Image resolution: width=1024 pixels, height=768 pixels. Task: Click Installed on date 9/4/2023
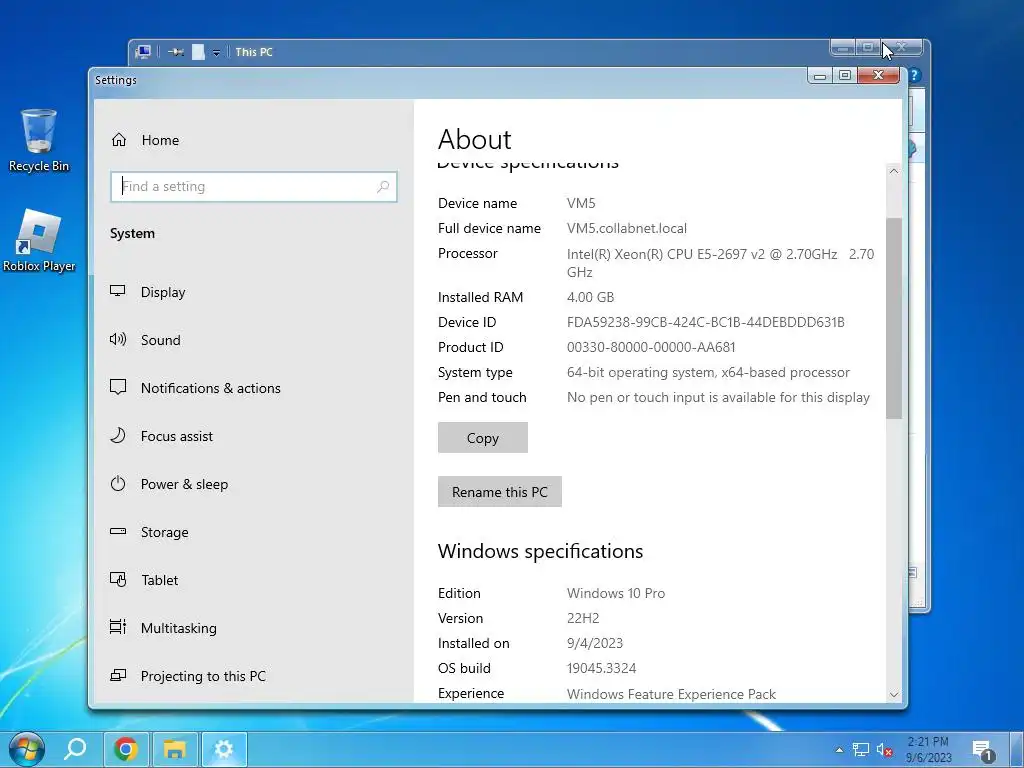pos(595,643)
